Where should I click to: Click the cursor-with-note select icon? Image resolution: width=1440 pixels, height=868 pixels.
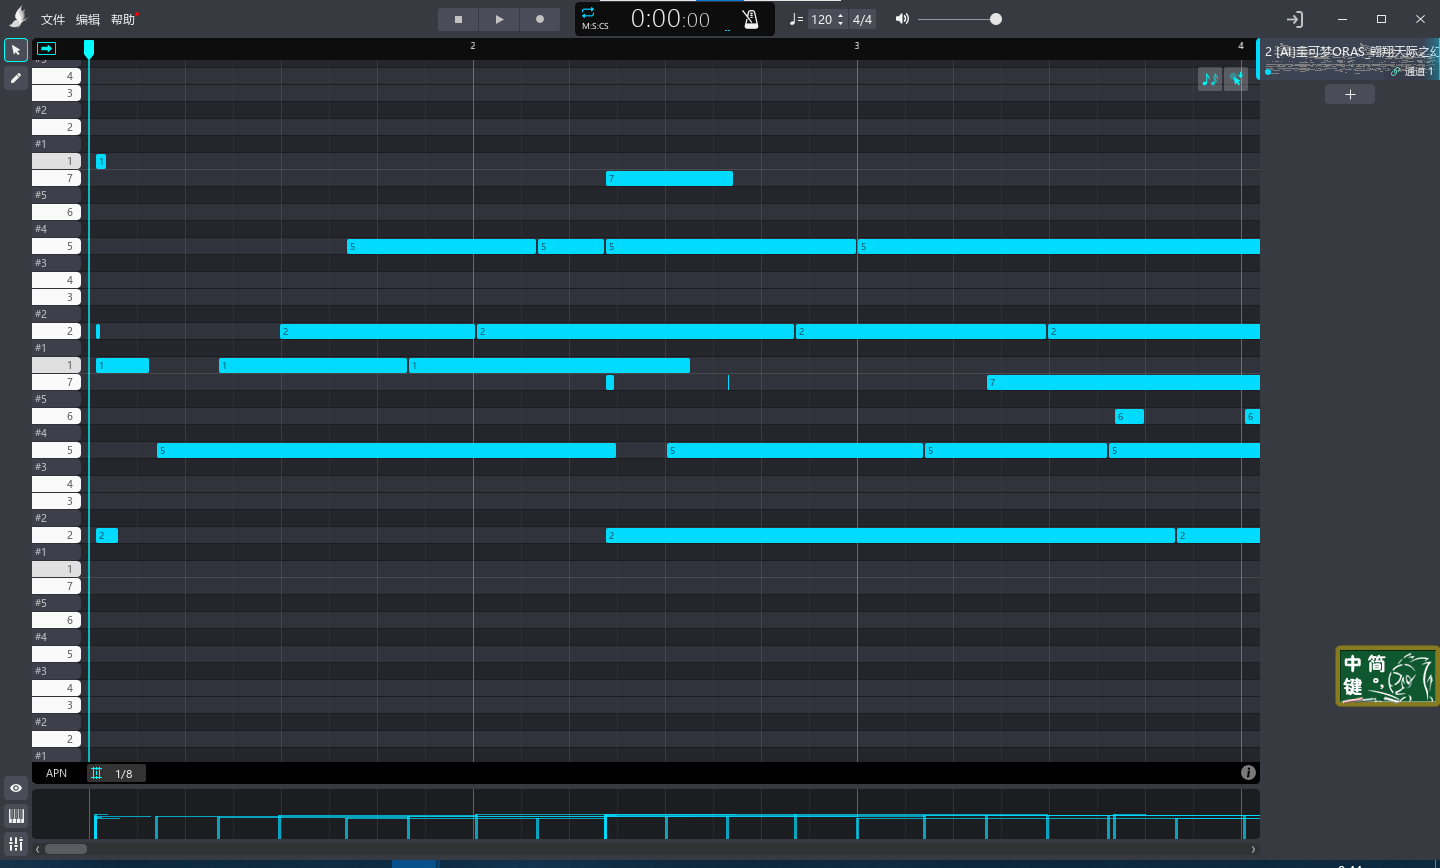[x=1236, y=79]
